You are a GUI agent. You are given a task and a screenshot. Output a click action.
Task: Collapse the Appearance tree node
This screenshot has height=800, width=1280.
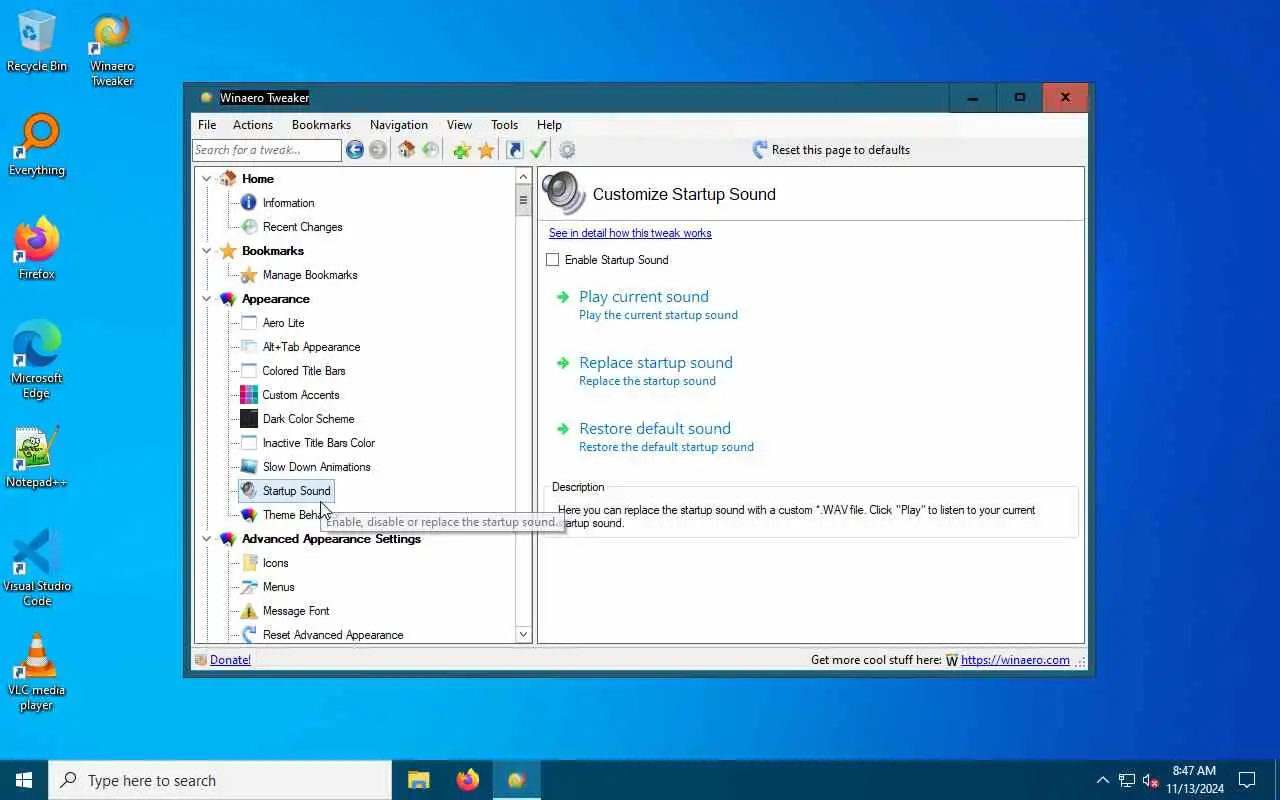207,299
